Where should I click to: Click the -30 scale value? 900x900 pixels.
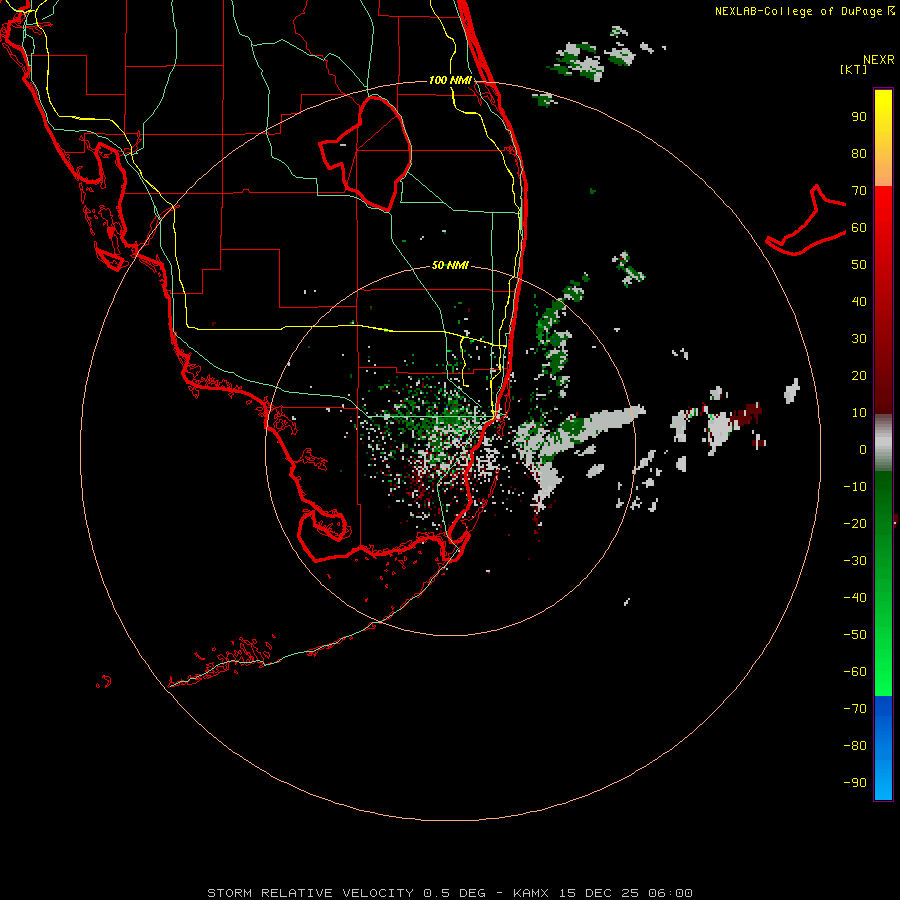pyautogui.click(x=855, y=561)
